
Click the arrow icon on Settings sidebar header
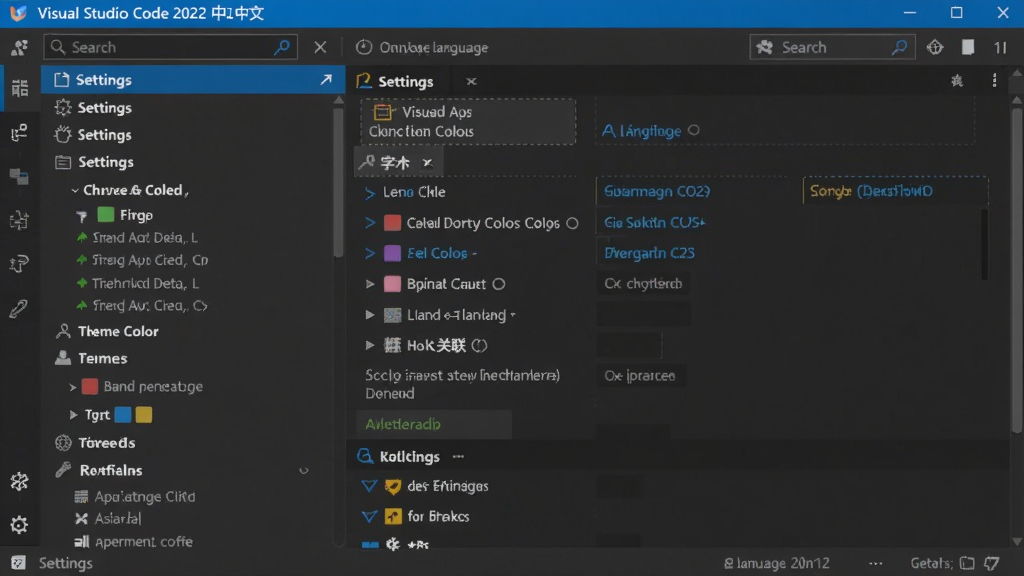[x=326, y=80]
